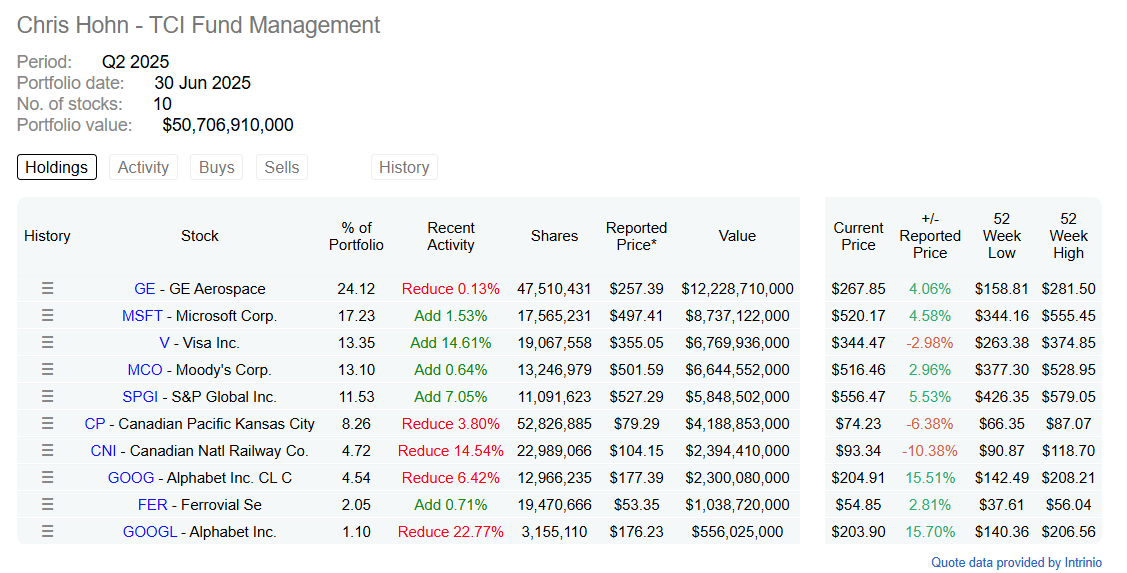Switch to the Buys tab

click(216, 167)
